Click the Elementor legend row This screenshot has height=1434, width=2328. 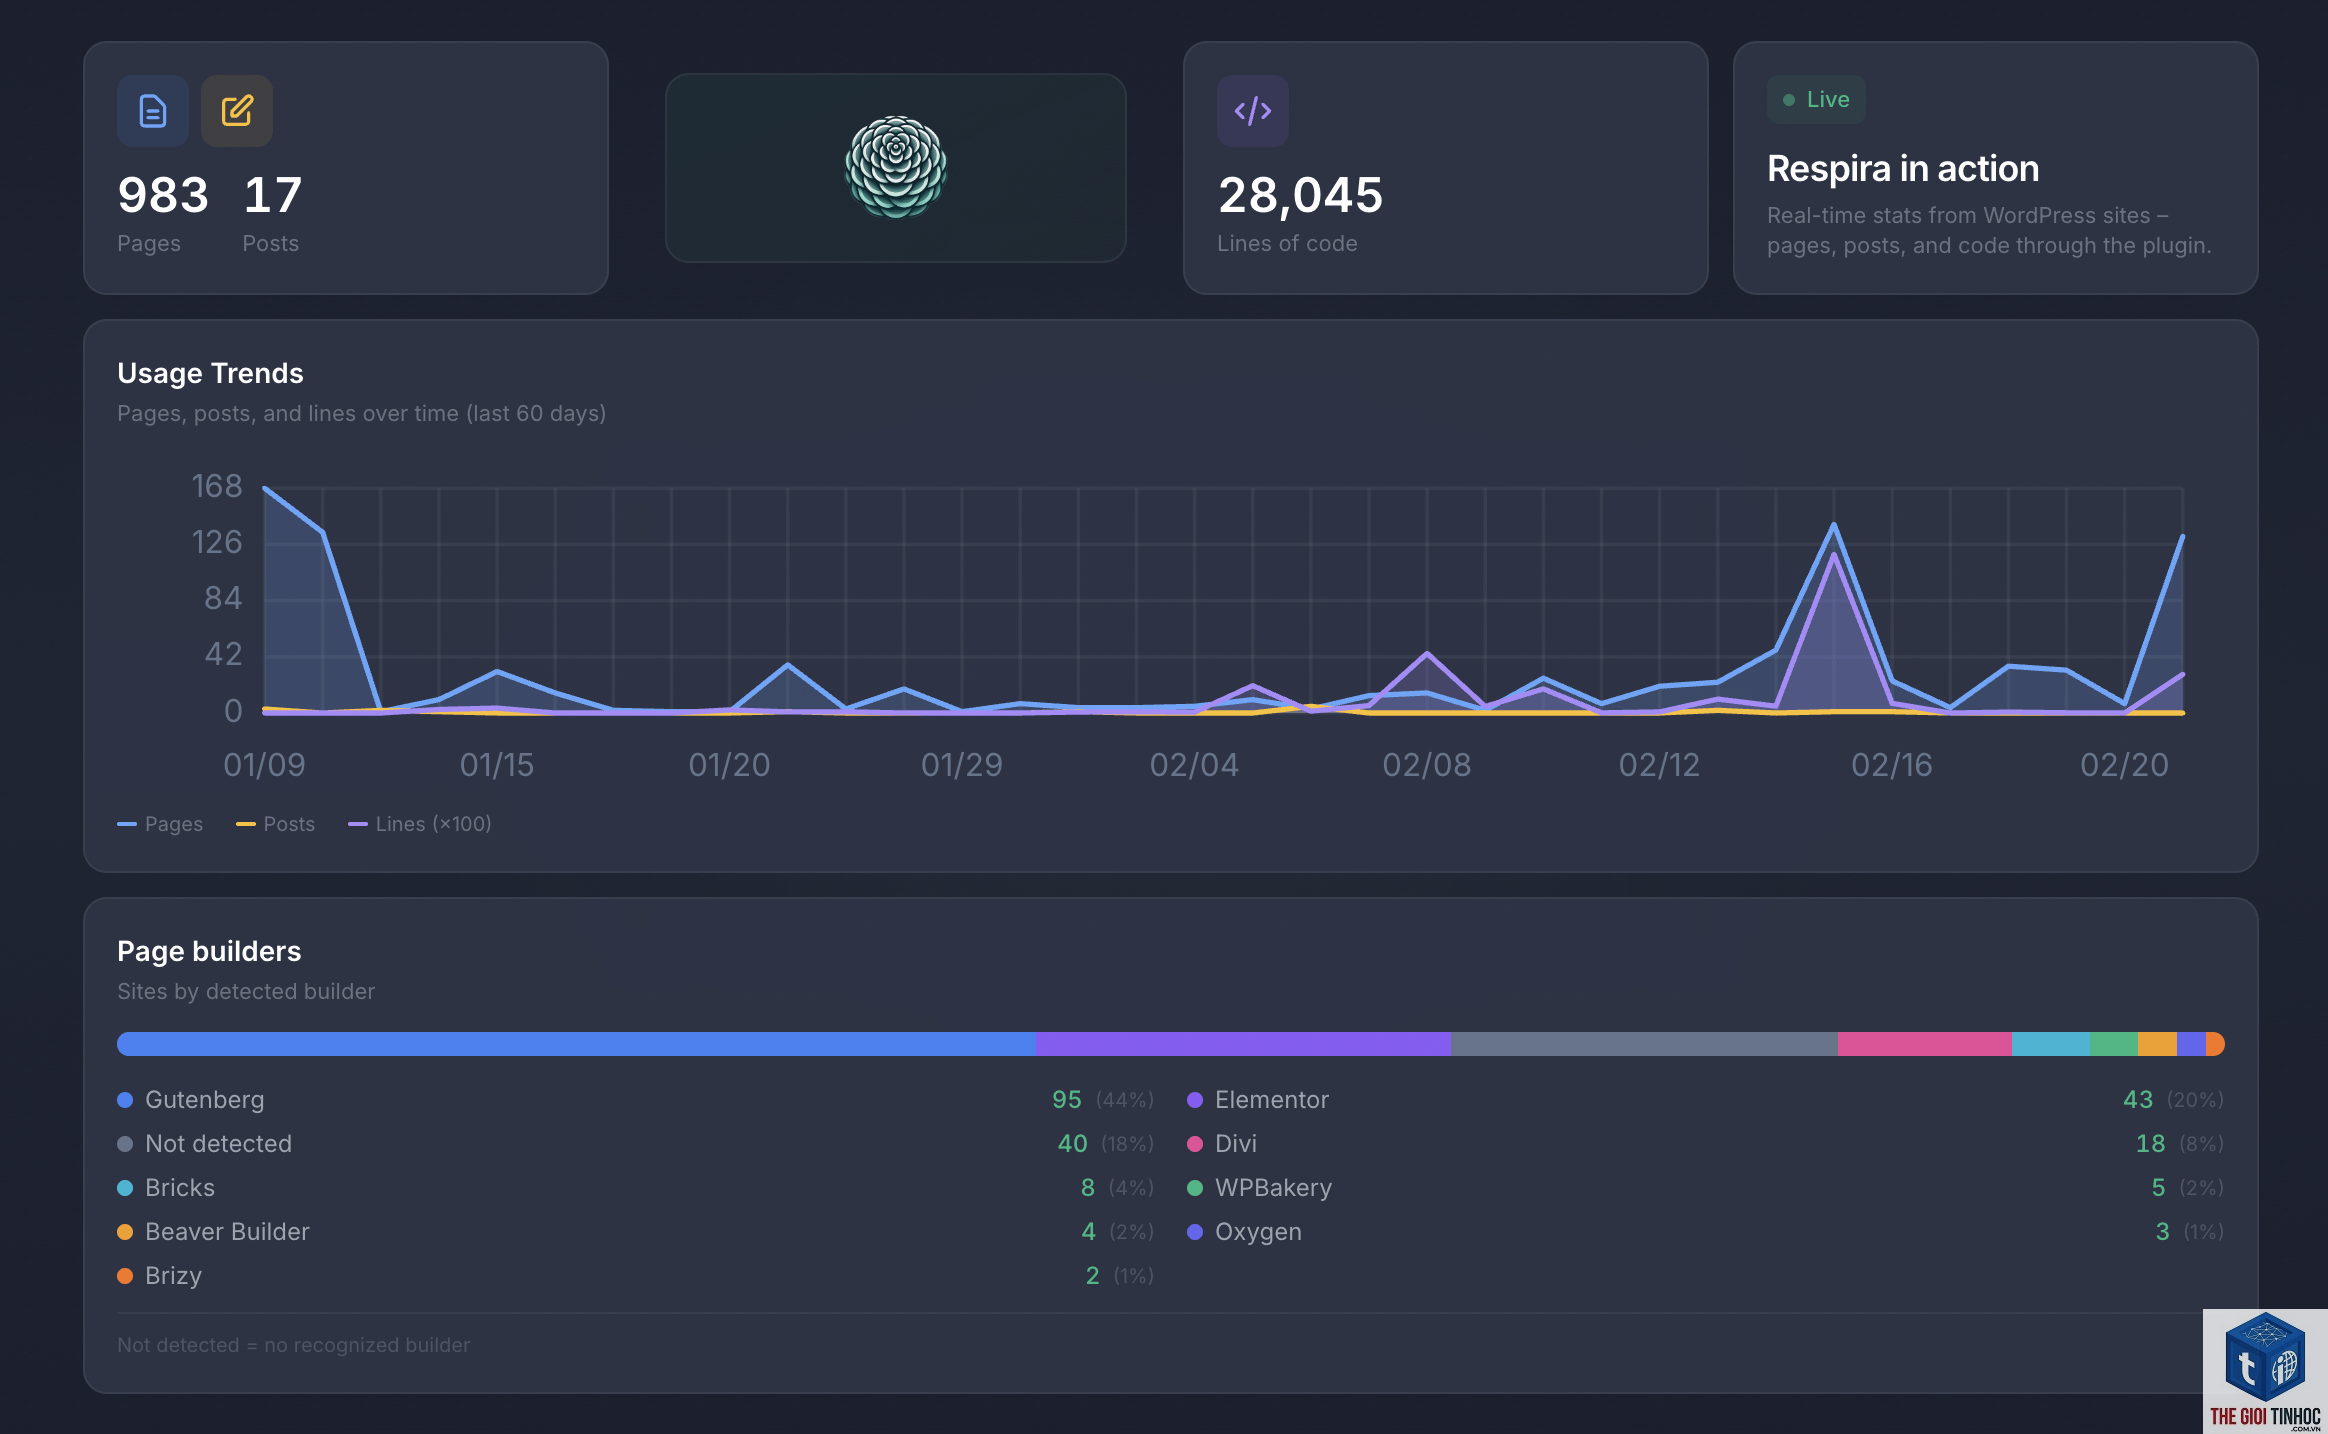pos(1706,1100)
